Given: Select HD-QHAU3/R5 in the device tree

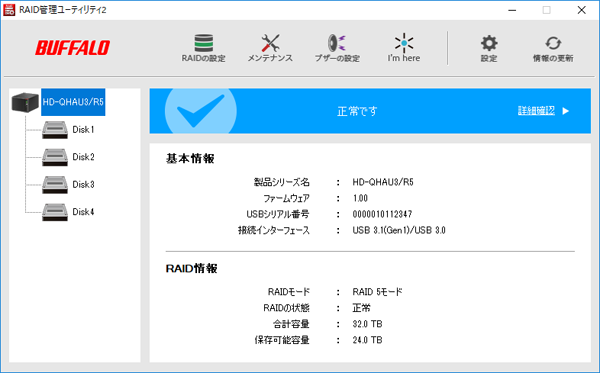Looking at the screenshot, I should click(x=73, y=102).
